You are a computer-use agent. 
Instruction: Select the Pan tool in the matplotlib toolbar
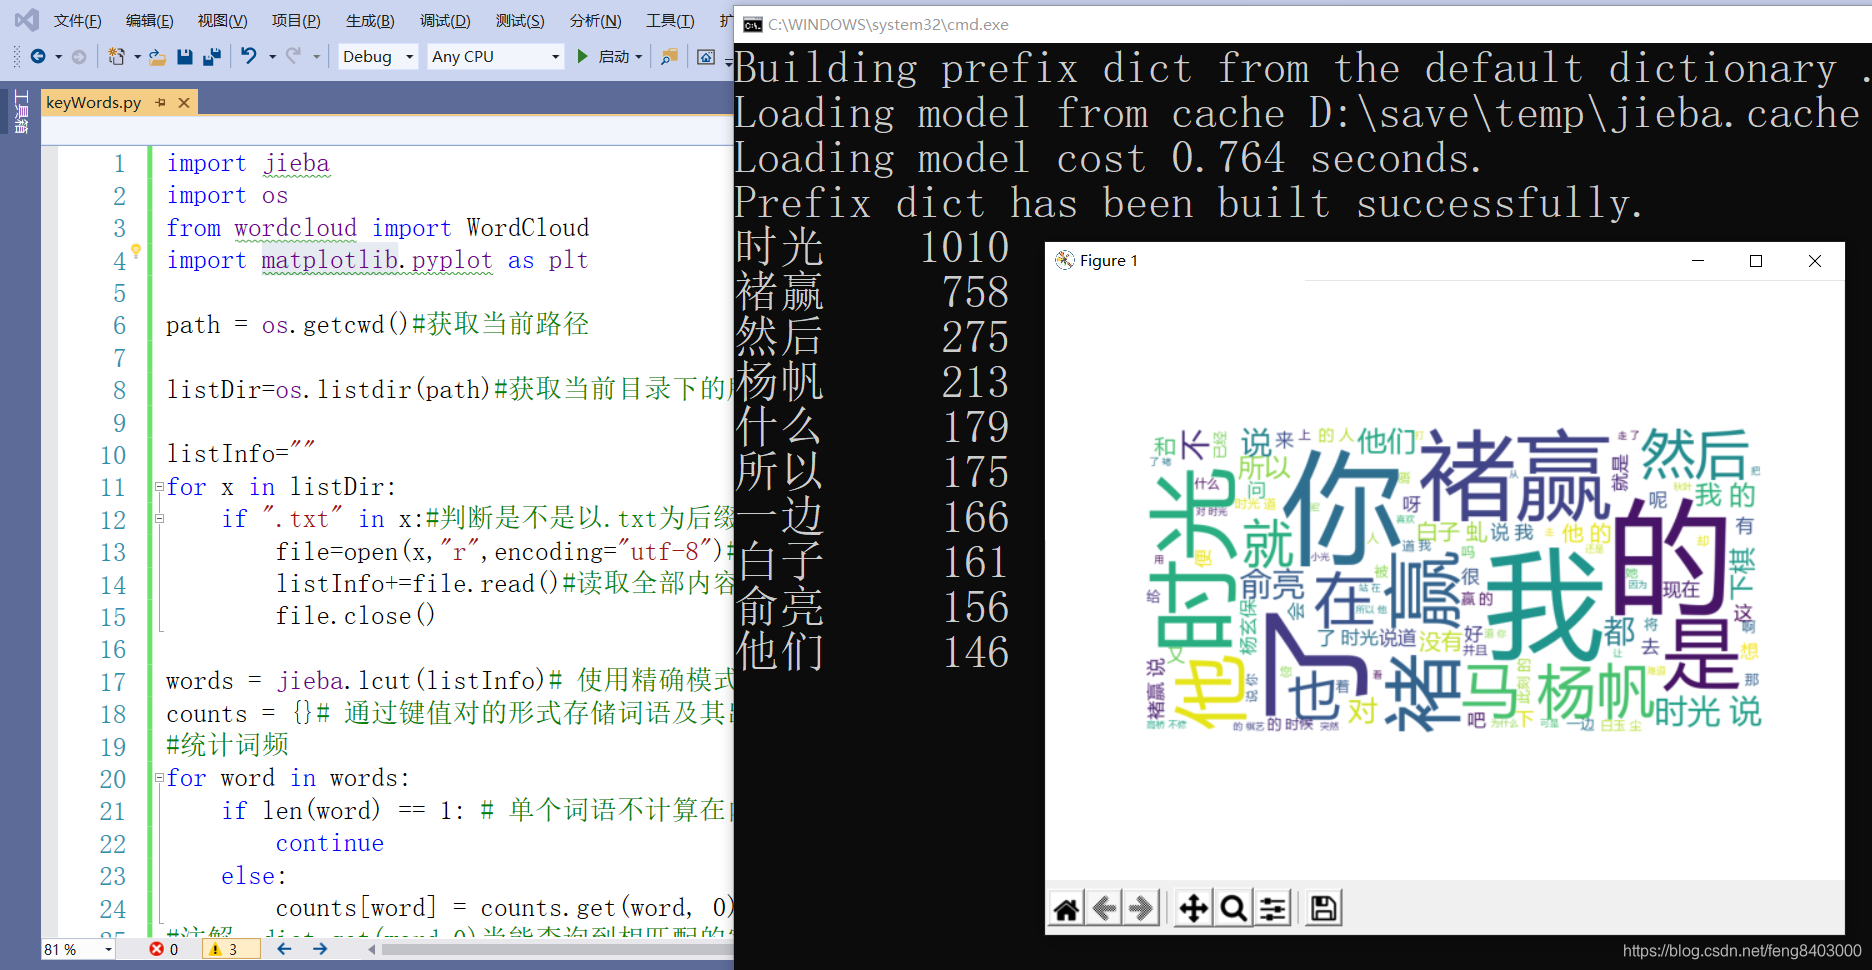[1192, 907]
